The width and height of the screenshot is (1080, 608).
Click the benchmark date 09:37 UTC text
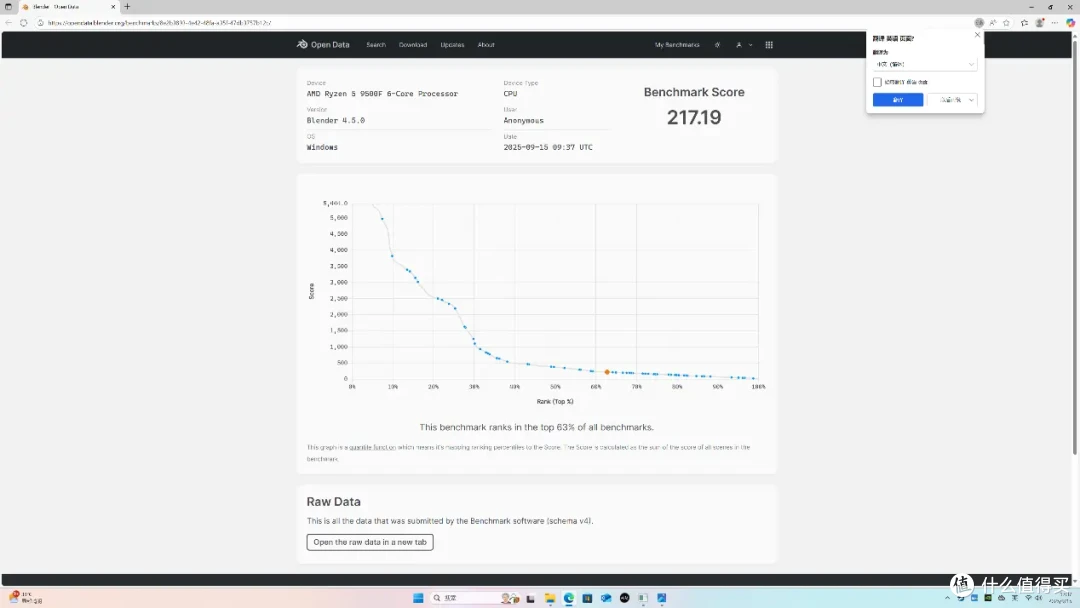click(548, 147)
